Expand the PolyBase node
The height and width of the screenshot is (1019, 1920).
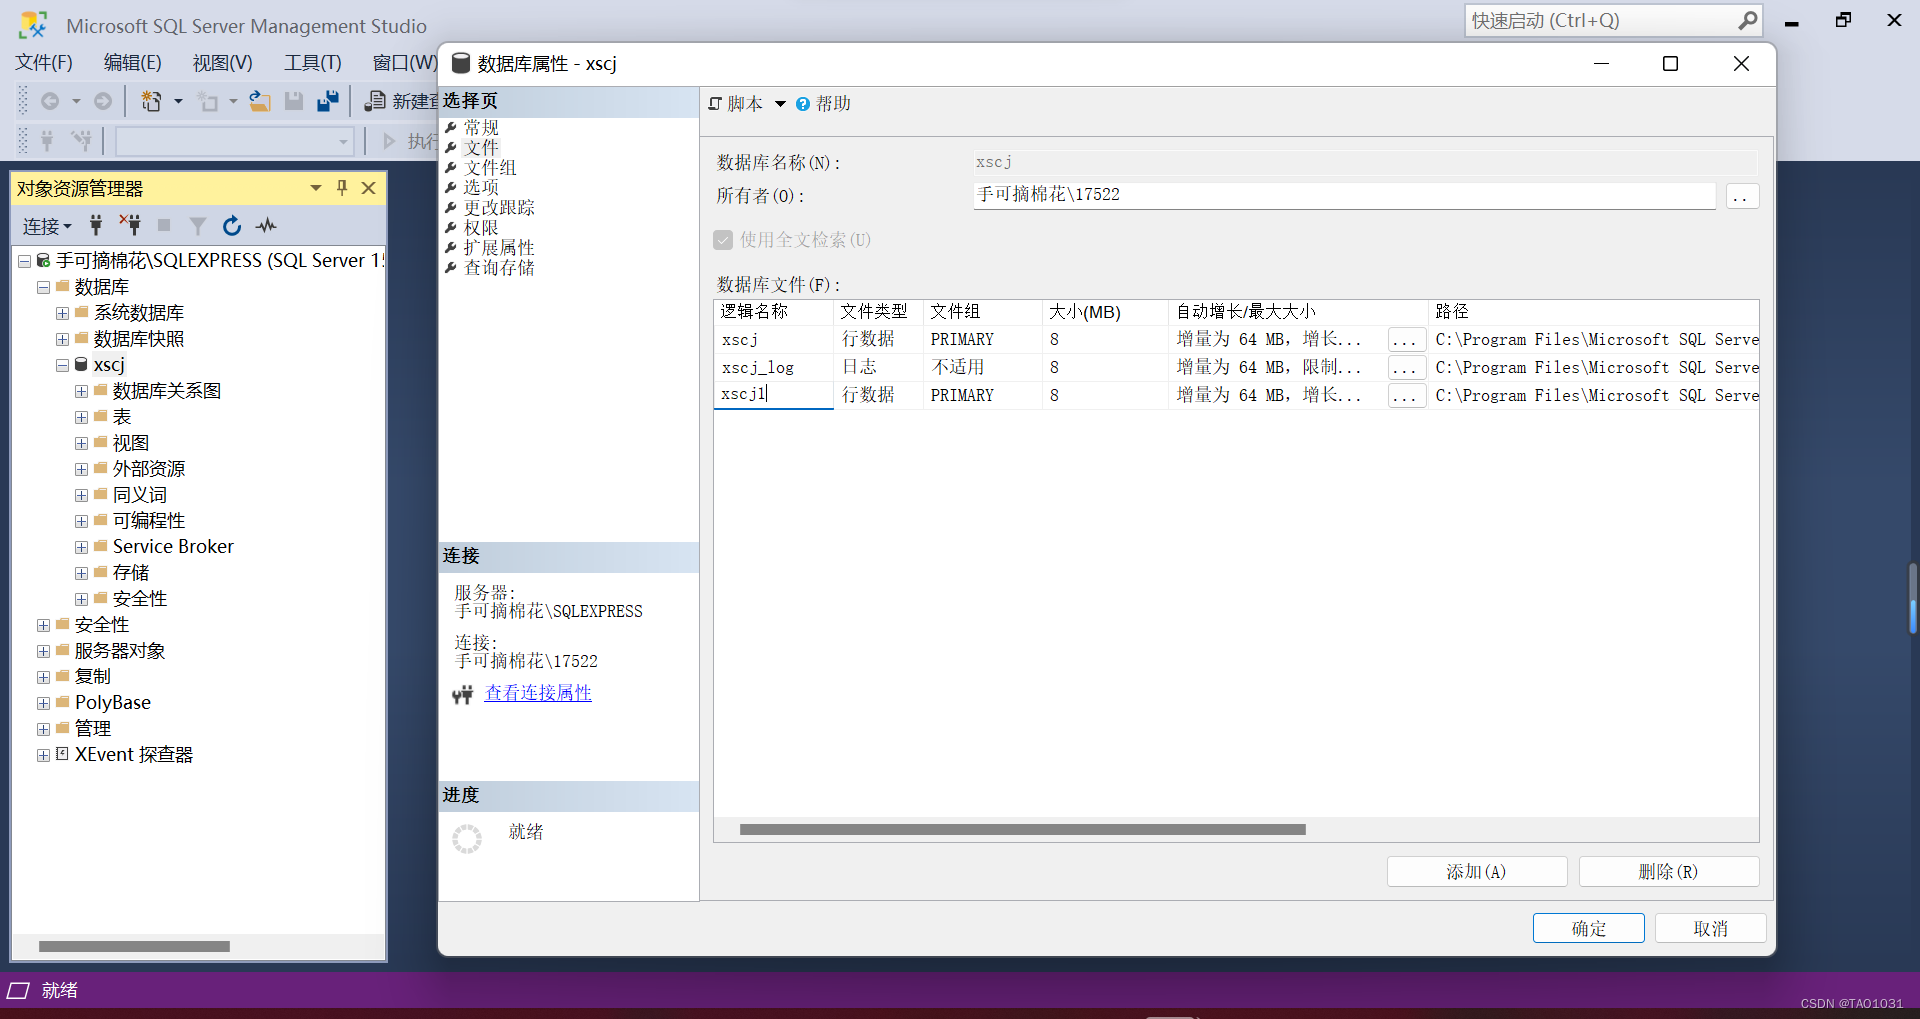coord(43,703)
